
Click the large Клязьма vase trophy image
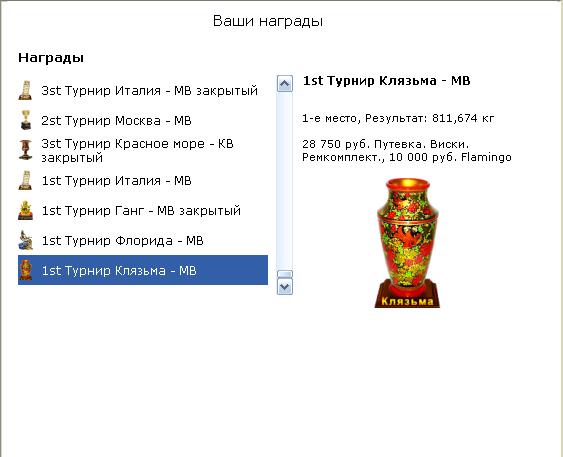[x=408, y=243]
